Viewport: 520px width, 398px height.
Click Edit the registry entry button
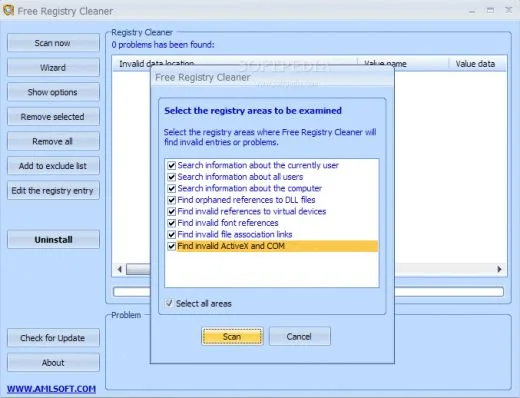pos(53,190)
